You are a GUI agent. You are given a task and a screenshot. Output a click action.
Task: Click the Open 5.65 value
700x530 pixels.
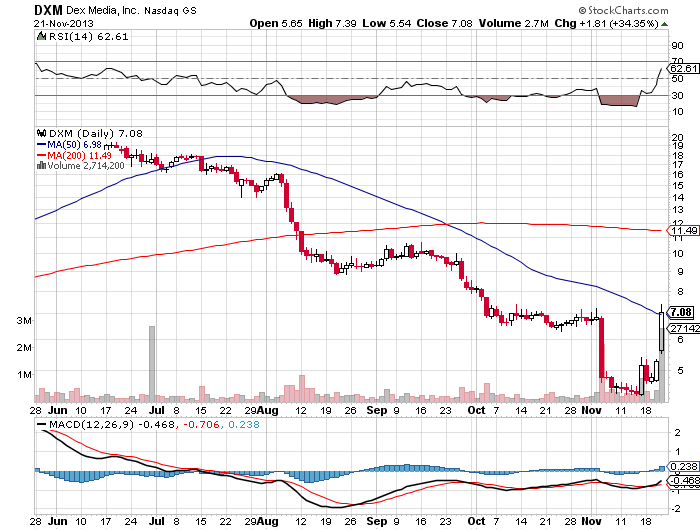pos(276,23)
